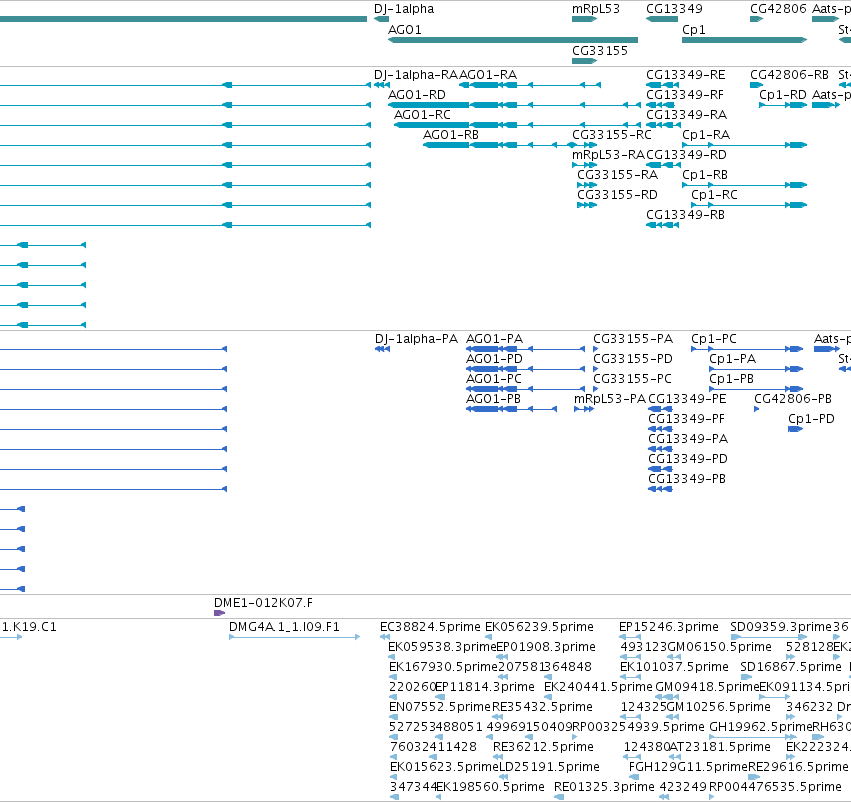Click the Cp1-RD transcript label
Image resolution: width=851 pixels, height=802 pixels.
[783, 95]
